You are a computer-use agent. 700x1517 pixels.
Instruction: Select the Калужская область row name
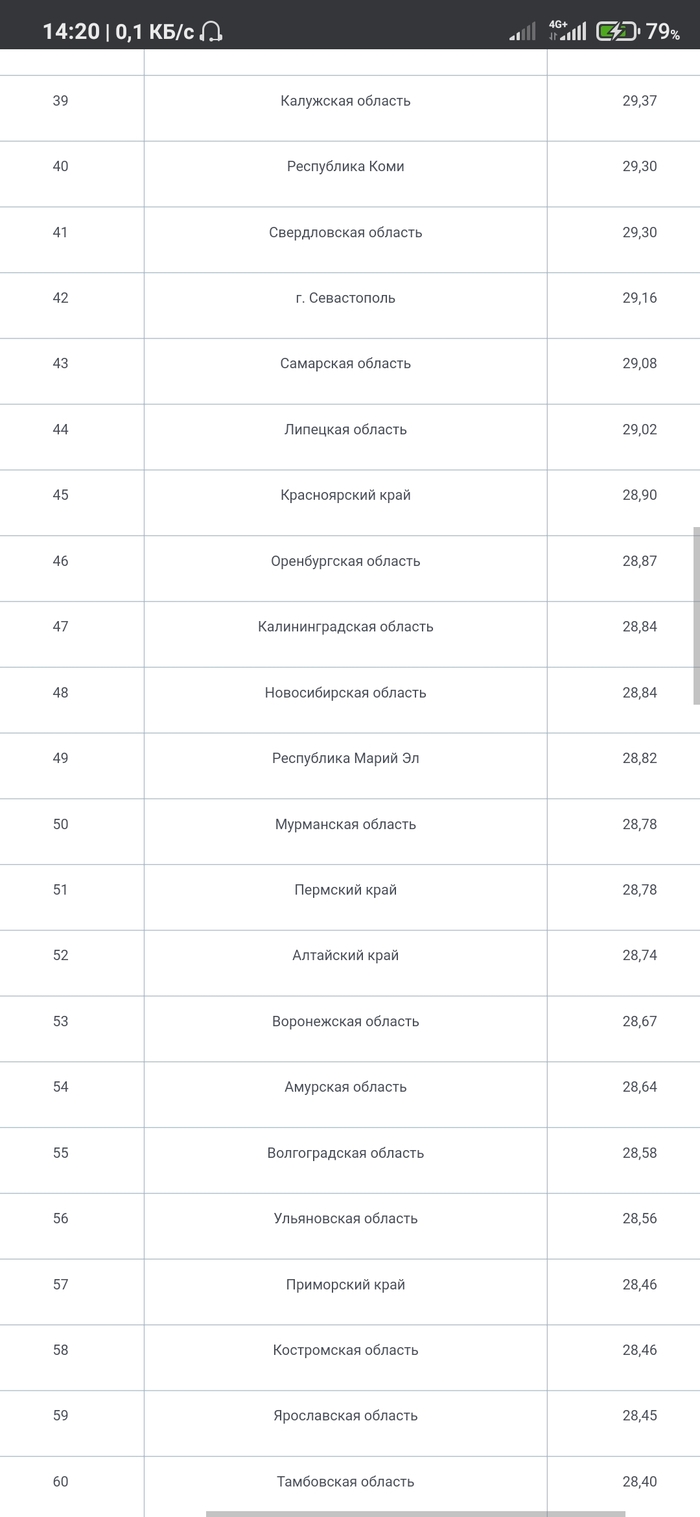(345, 101)
